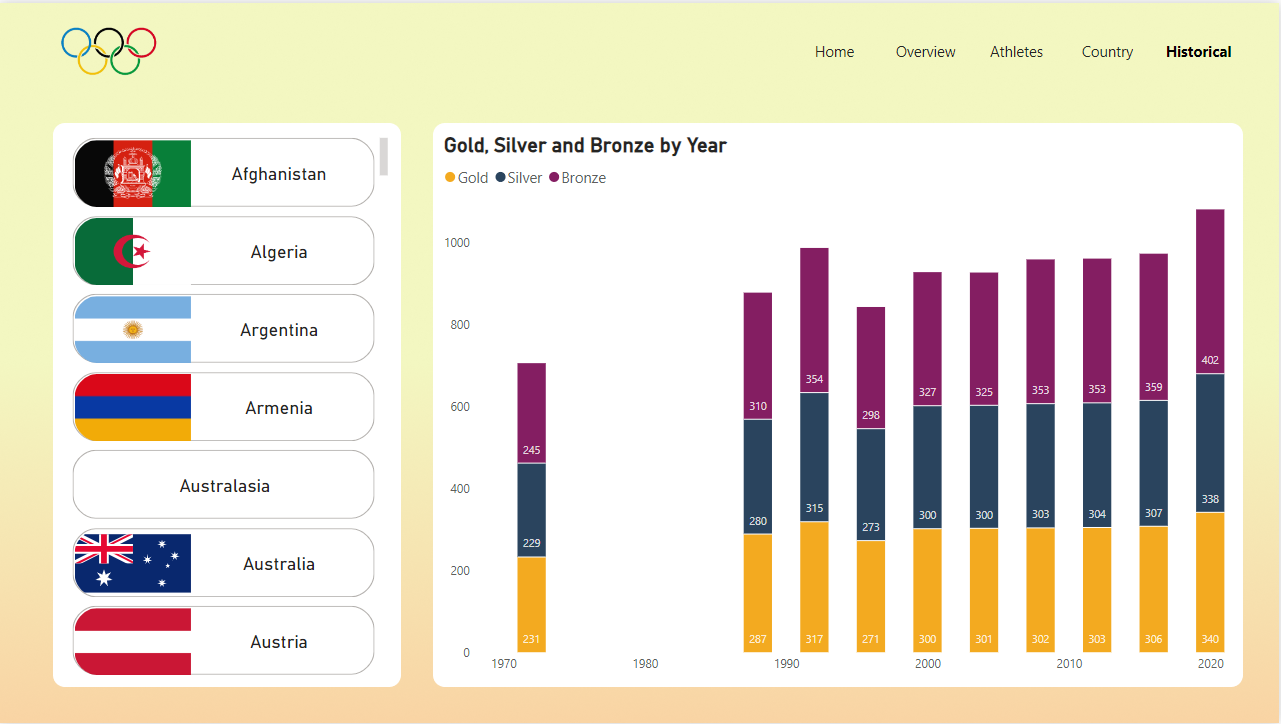Screen dimensions: 1281x724
Task: Select the bronze bar segment labeled 310
Action: pos(758,356)
